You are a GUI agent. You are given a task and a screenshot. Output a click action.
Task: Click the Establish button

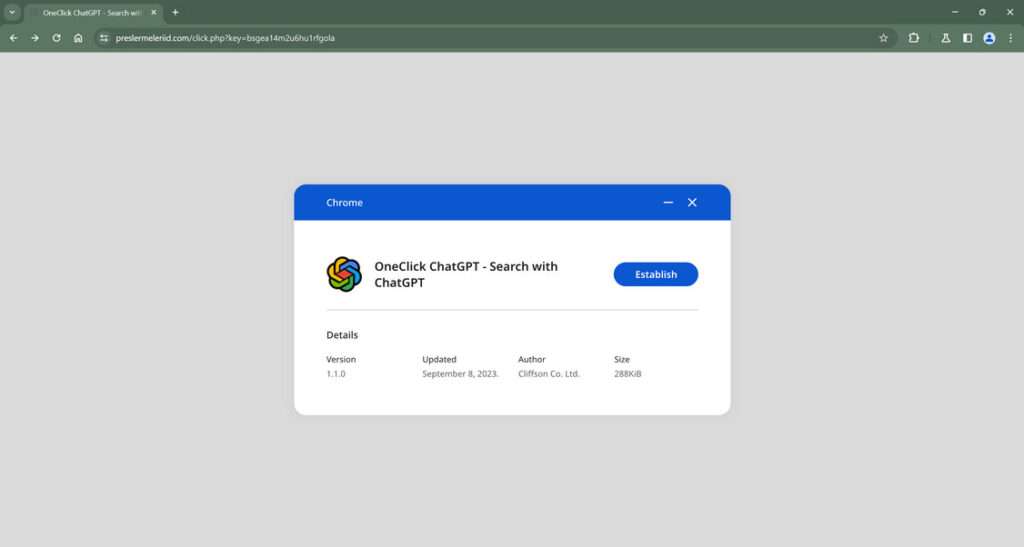tap(656, 274)
